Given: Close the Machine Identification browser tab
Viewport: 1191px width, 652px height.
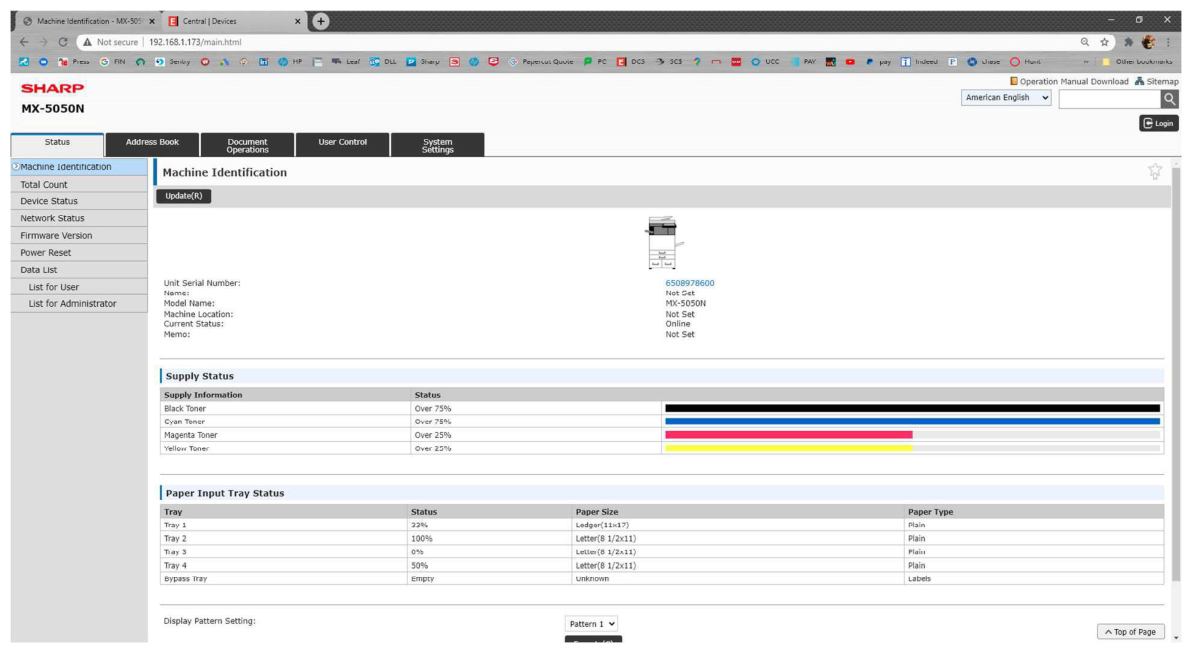Looking at the screenshot, I should click(152, 21).
